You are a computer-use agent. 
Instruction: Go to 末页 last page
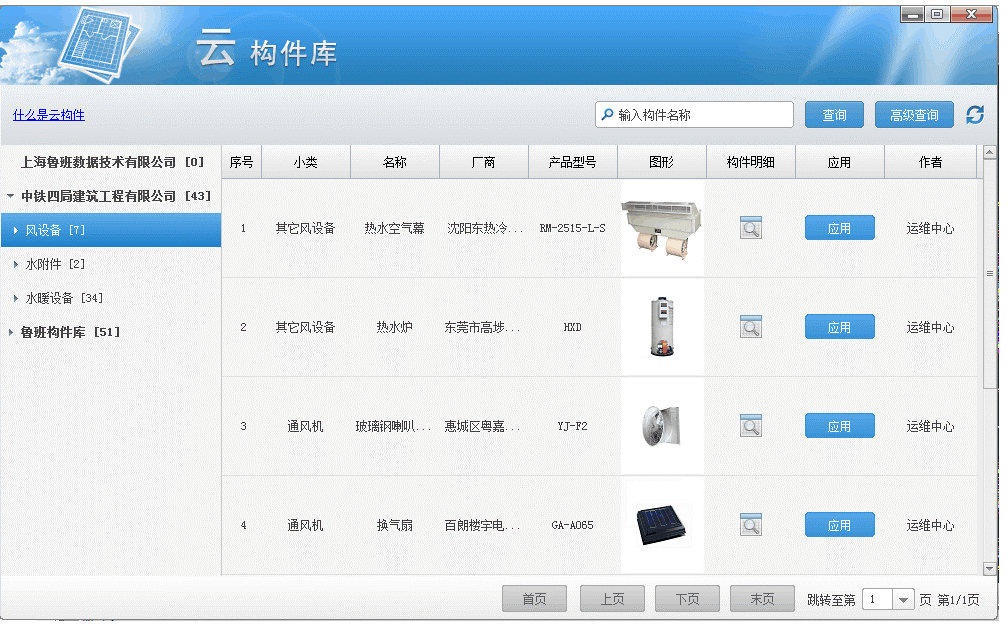coord(762,599)
